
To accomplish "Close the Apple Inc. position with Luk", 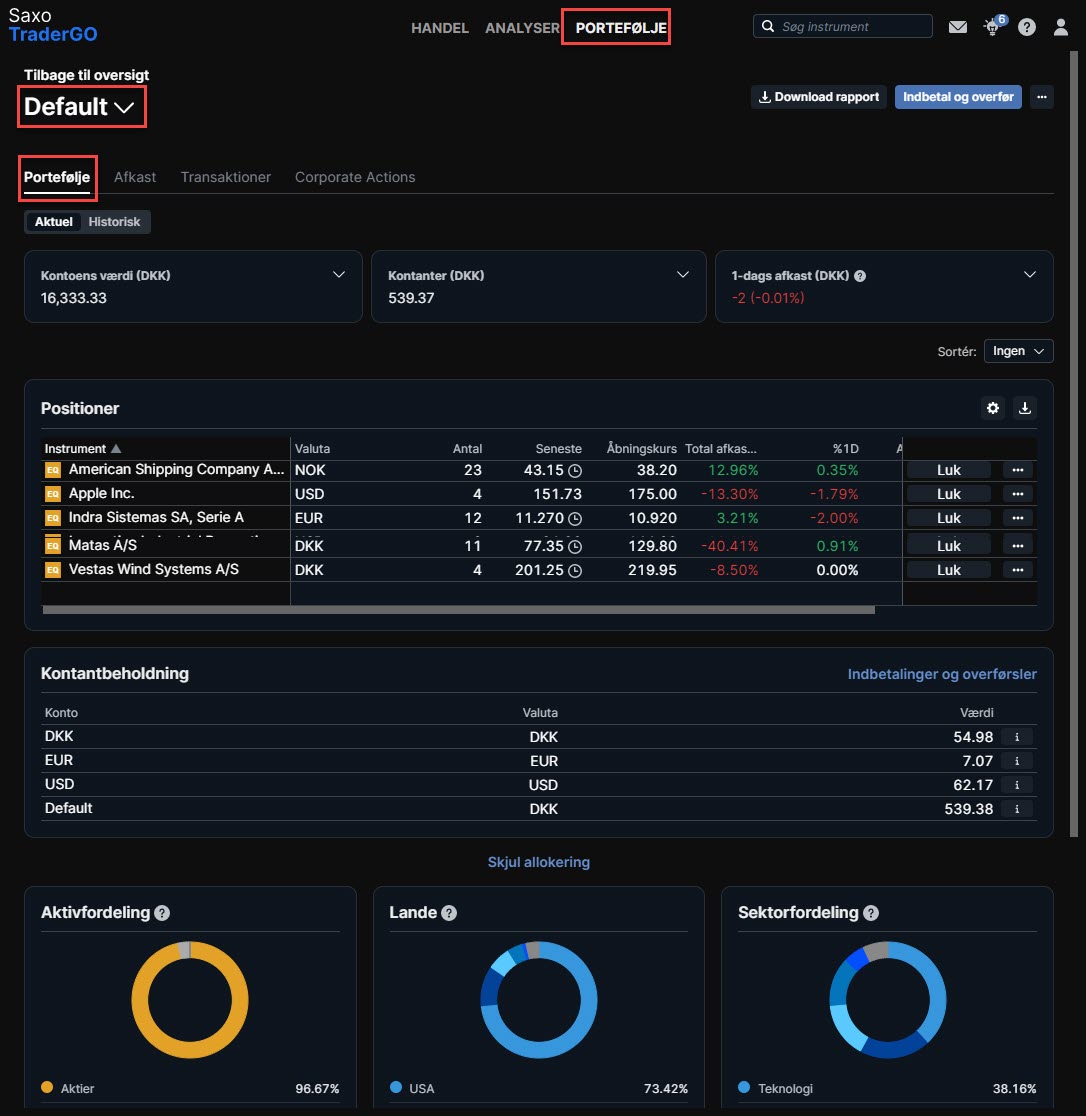I will coord(949,494).
